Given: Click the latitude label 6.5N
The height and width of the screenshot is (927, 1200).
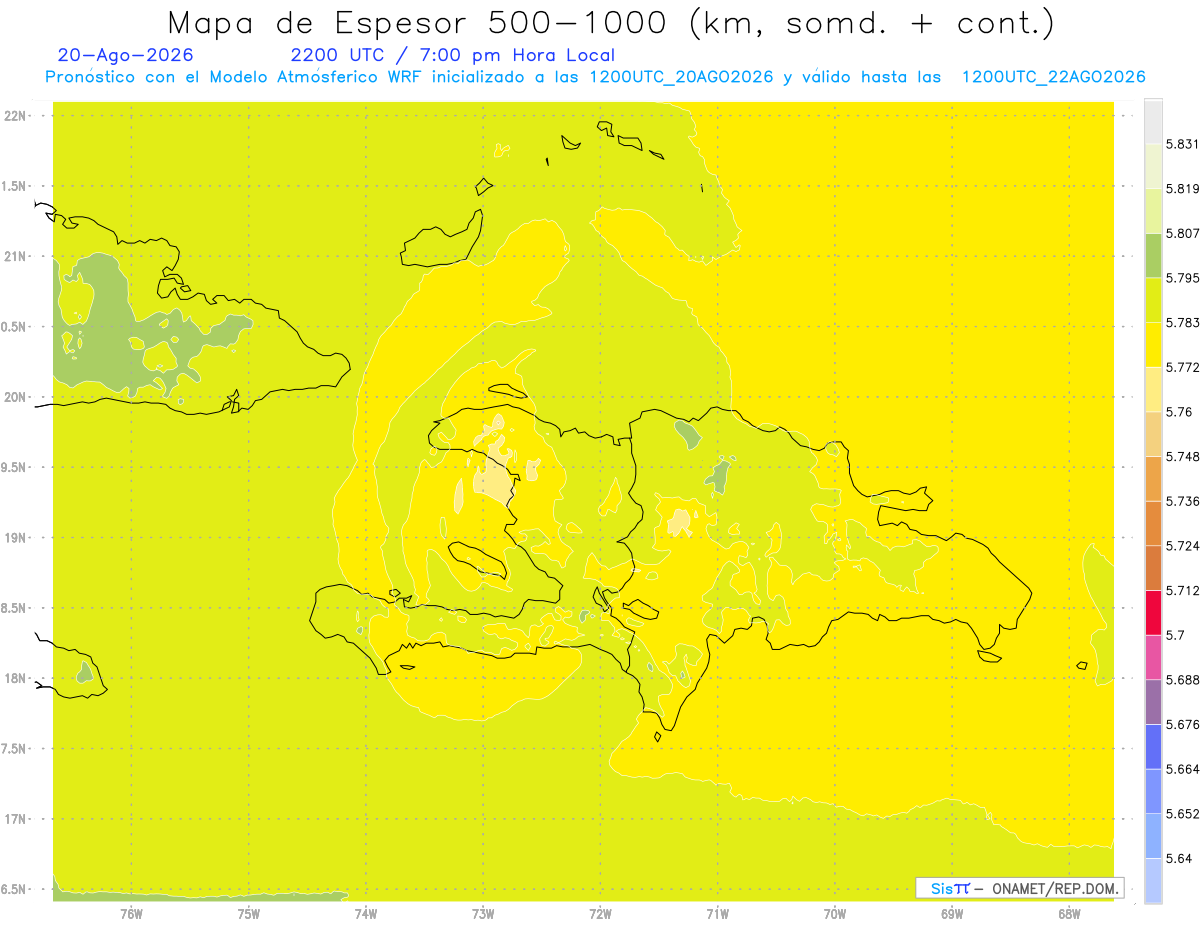Looking at the screenshot, I should [15, 889].
